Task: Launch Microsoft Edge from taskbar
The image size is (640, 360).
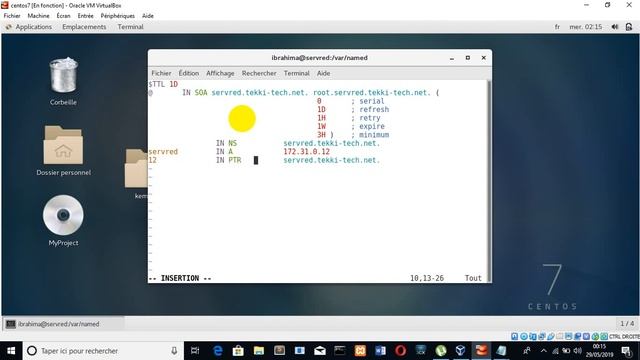Action: pyautogui.click(x=218, y=351)
